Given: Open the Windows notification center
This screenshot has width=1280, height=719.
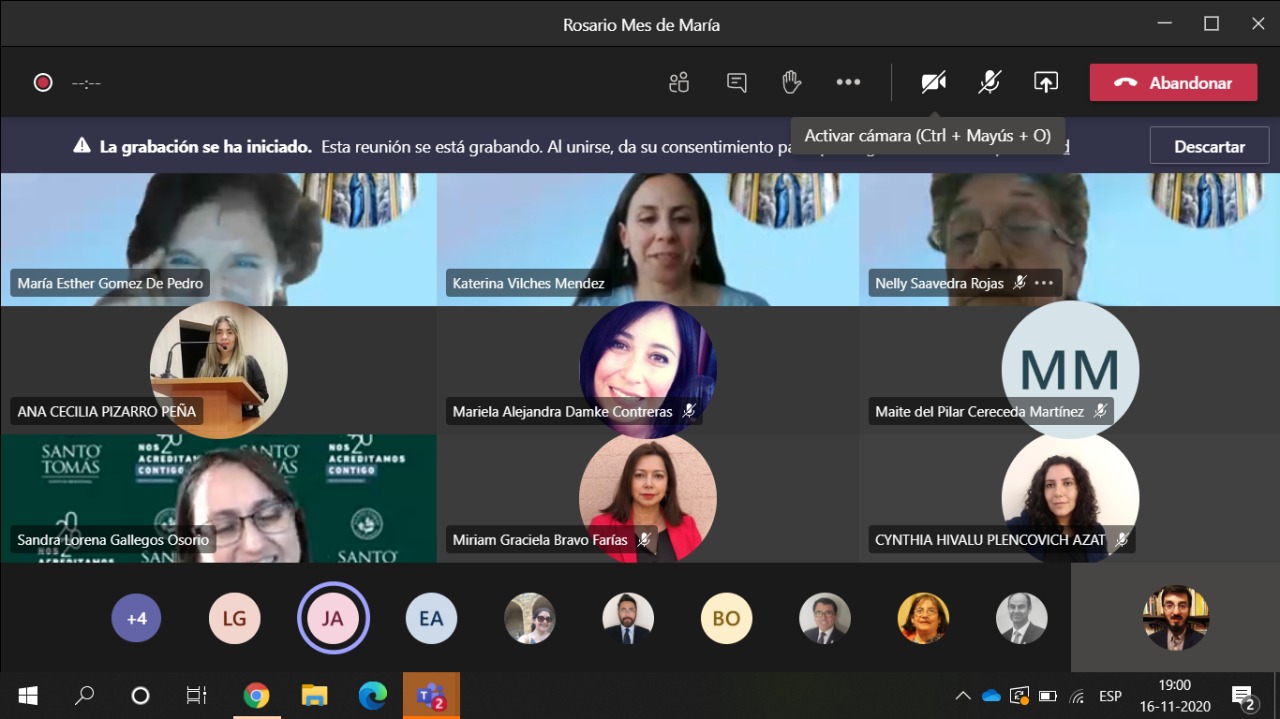Looking at the screenshot, I should click(1243, 696).
